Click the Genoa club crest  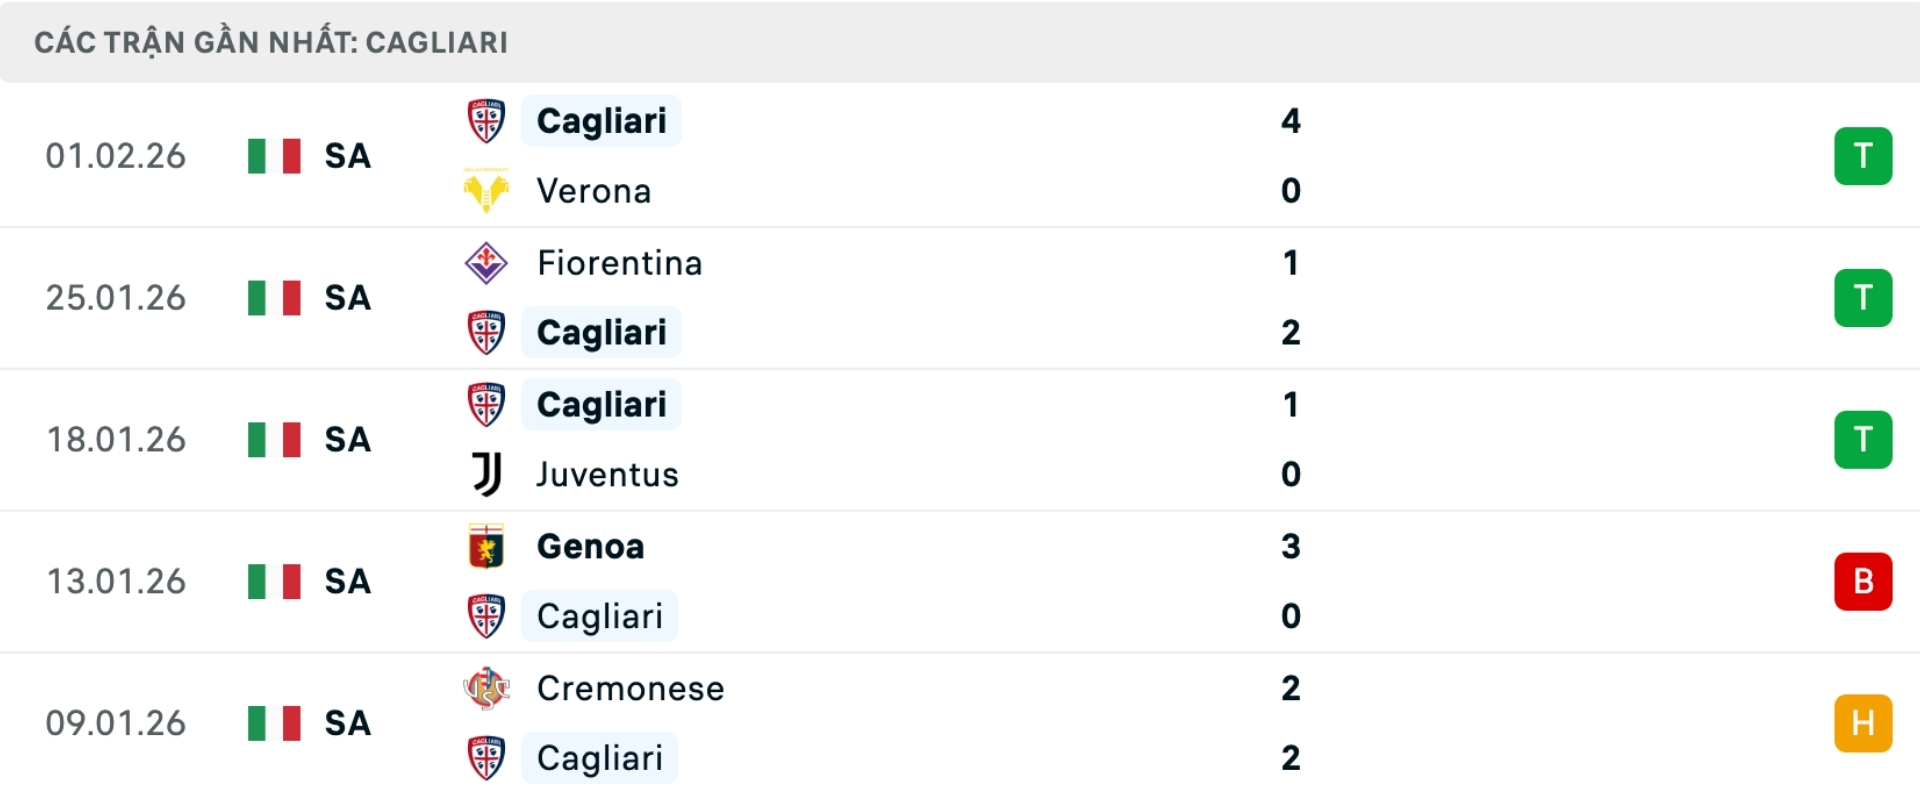[x=486, y=547]
